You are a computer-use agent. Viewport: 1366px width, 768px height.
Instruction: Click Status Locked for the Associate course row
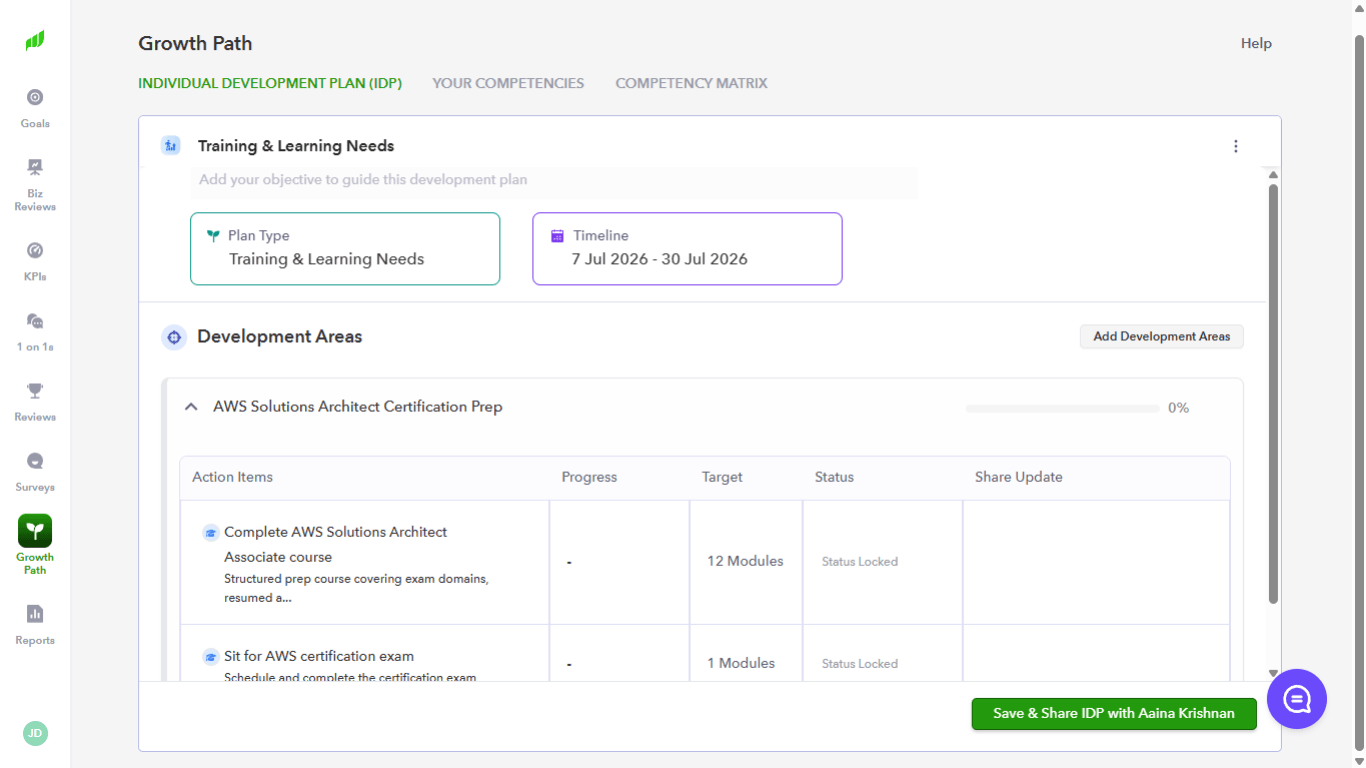pos(860,562)
